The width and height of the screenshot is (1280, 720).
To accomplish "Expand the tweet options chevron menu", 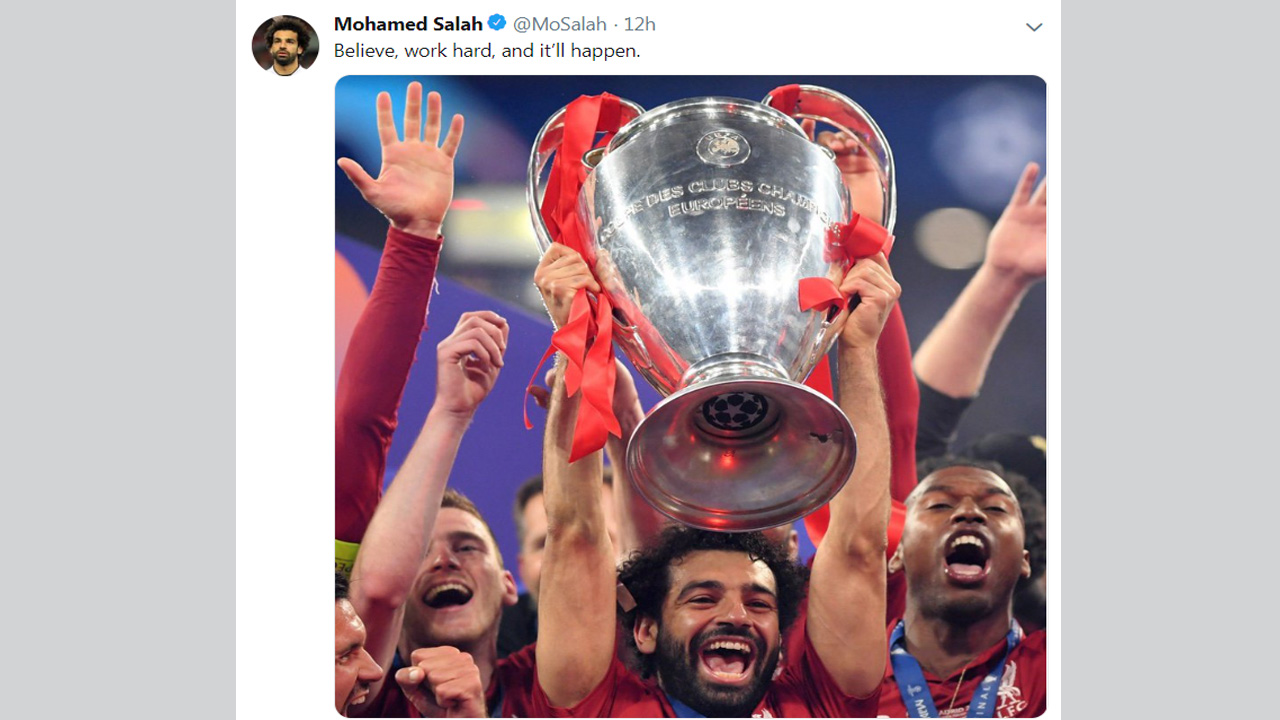I will click(x=1034, y=27).
